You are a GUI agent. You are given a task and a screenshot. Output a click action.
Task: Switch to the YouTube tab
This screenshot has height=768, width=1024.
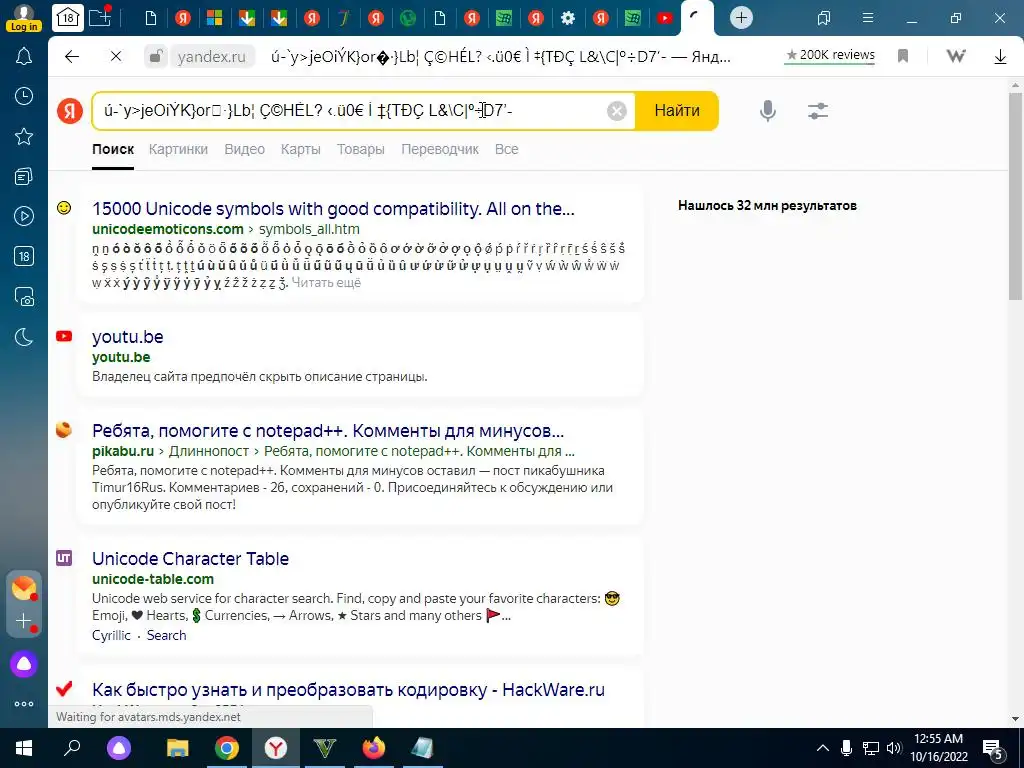(x=665, y=18)
